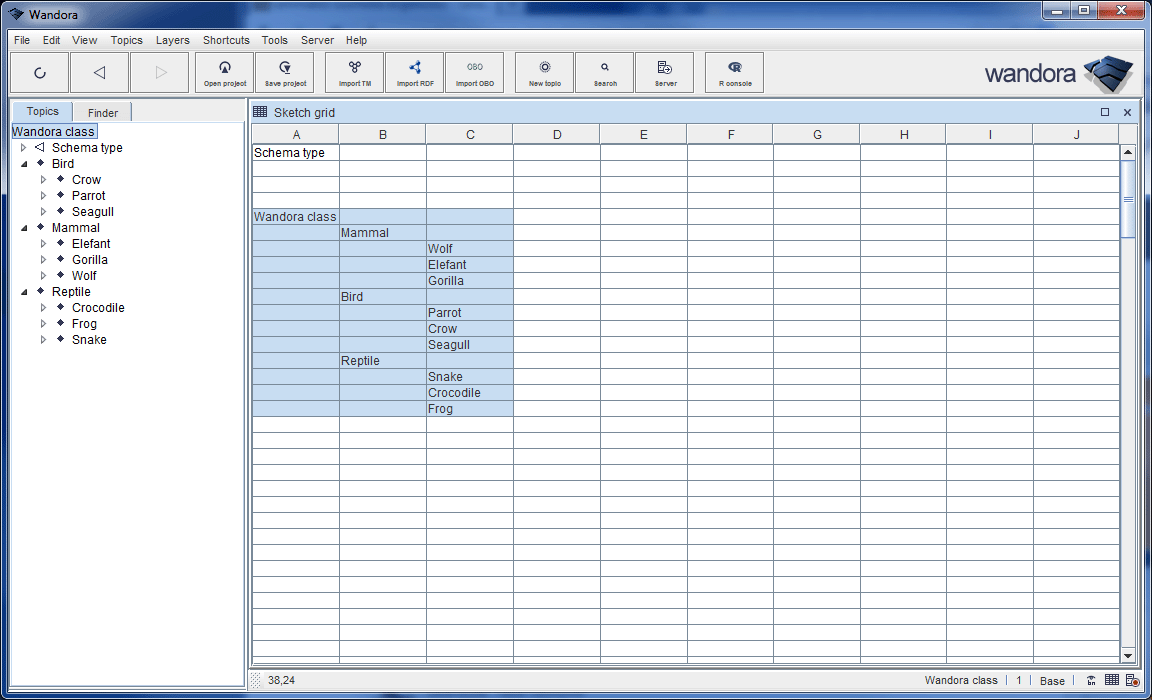Click the Save project toolbar icon
The height and width of the screenshot is (700, 1152).
pos(285,72)
